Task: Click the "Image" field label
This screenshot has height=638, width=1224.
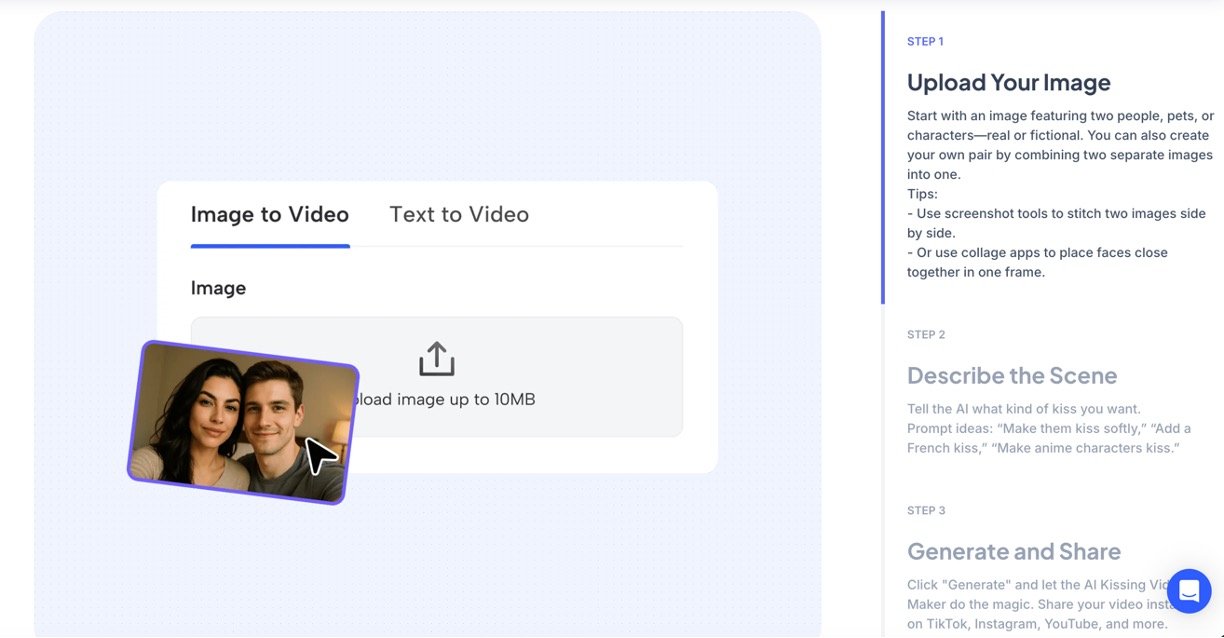Action: (x=218, y=288)
